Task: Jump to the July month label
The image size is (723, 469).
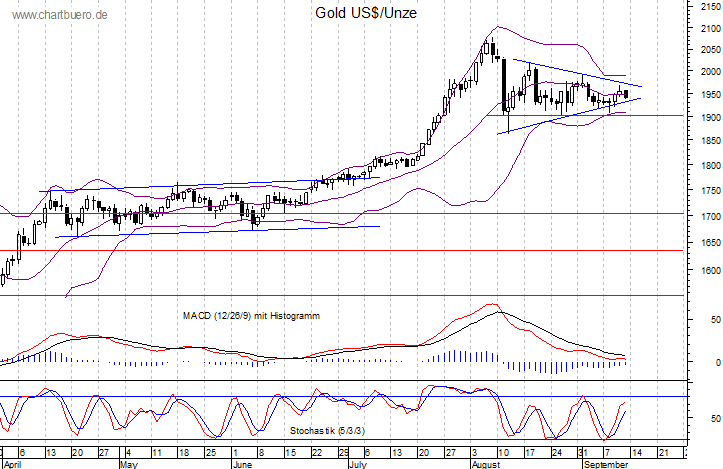Action: (x=358, y=464)
